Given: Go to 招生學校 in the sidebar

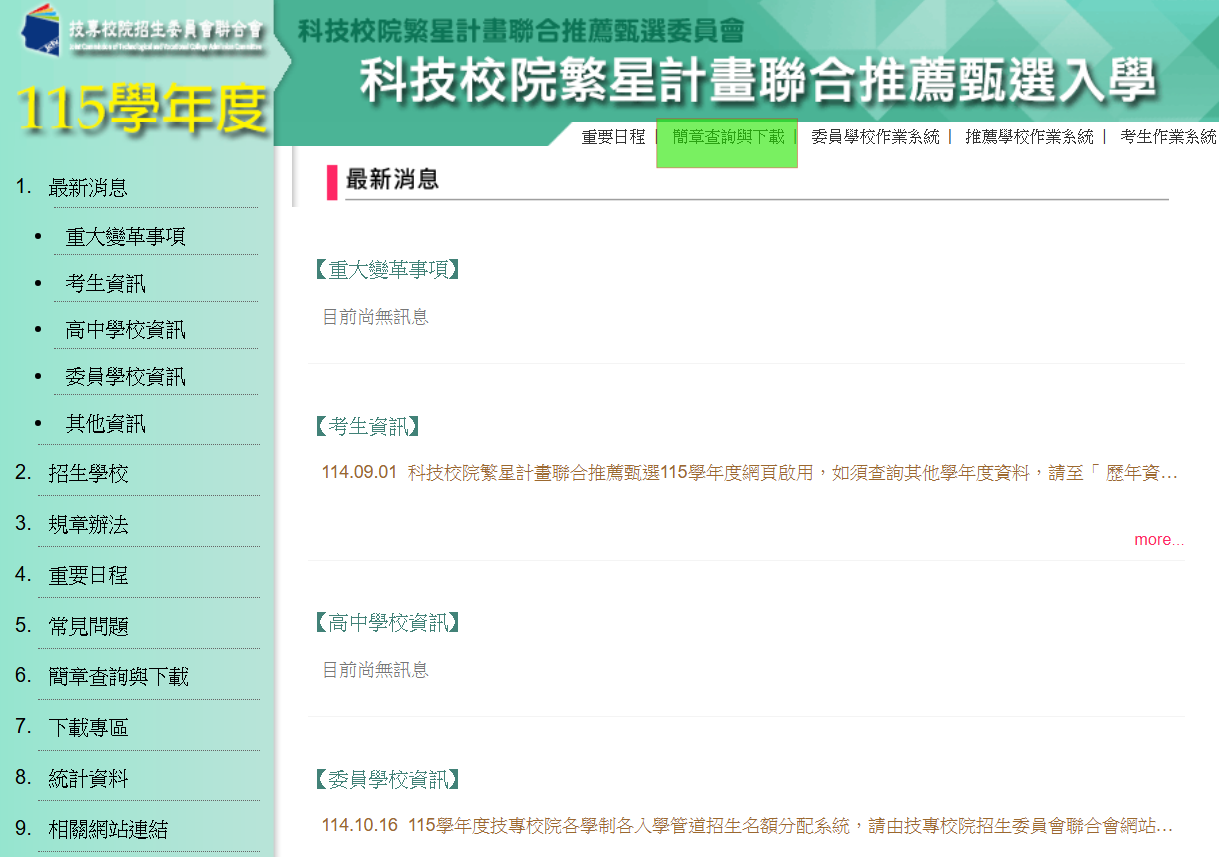Looking at the screenshot, I should 88,474.
